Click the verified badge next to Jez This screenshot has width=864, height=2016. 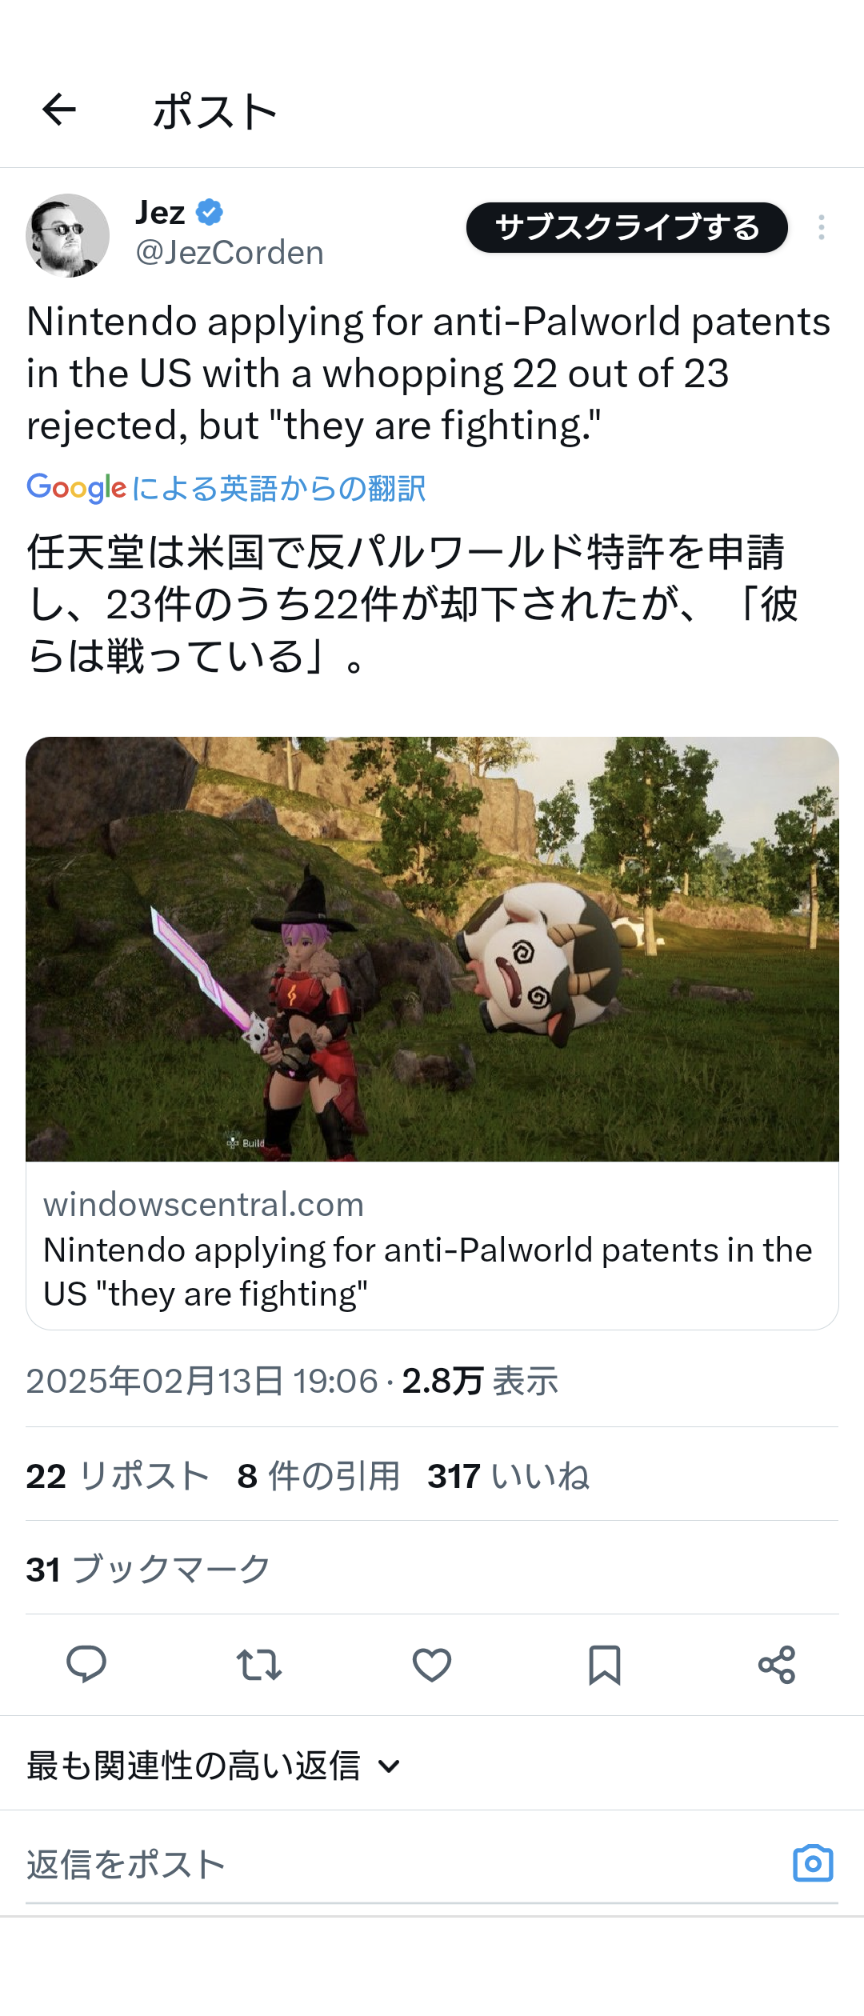[209, 212]
